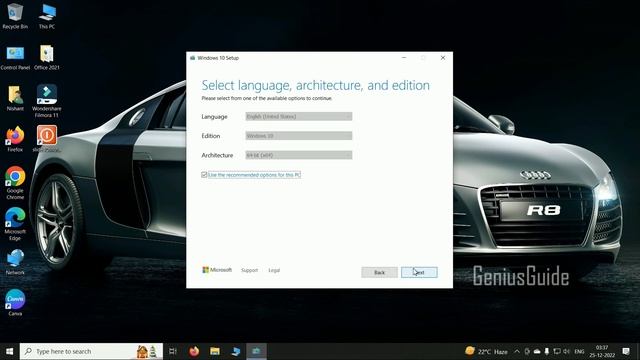Open the Legal link in Setup

coord(274,270)
